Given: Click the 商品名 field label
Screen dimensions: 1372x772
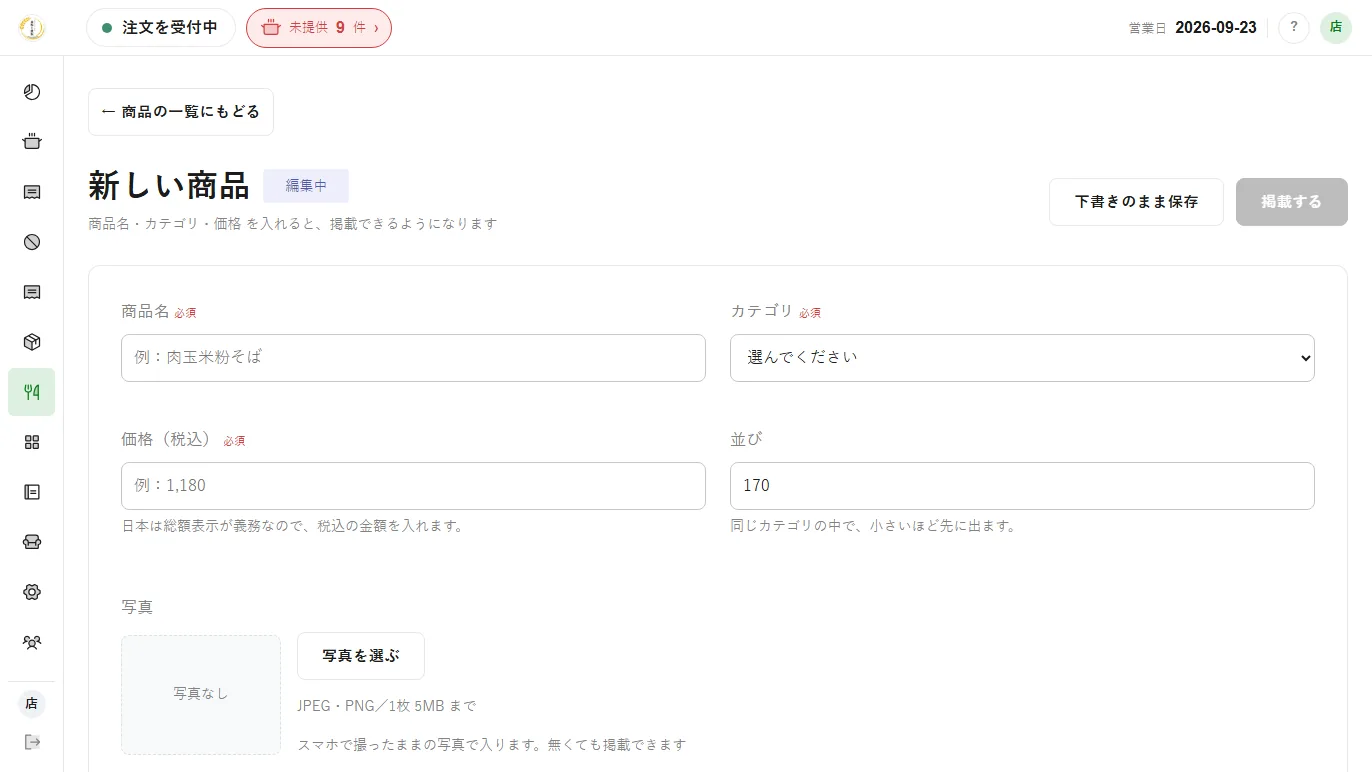Looking at the screenshot, I should click(x=145, y=311).
